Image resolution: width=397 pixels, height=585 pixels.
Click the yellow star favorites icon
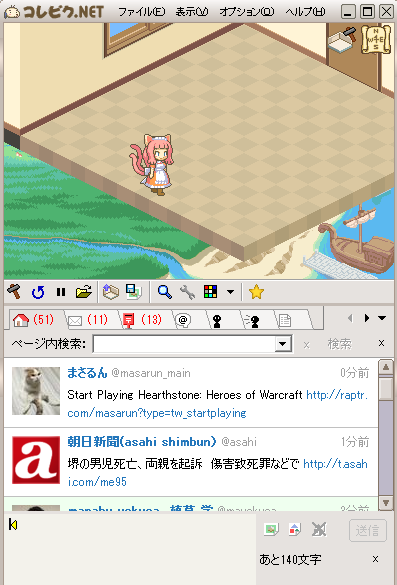(256, 292)
